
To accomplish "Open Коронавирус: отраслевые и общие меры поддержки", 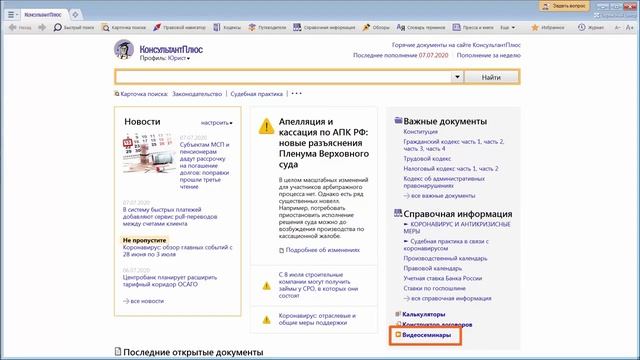I will click(317, 319).
